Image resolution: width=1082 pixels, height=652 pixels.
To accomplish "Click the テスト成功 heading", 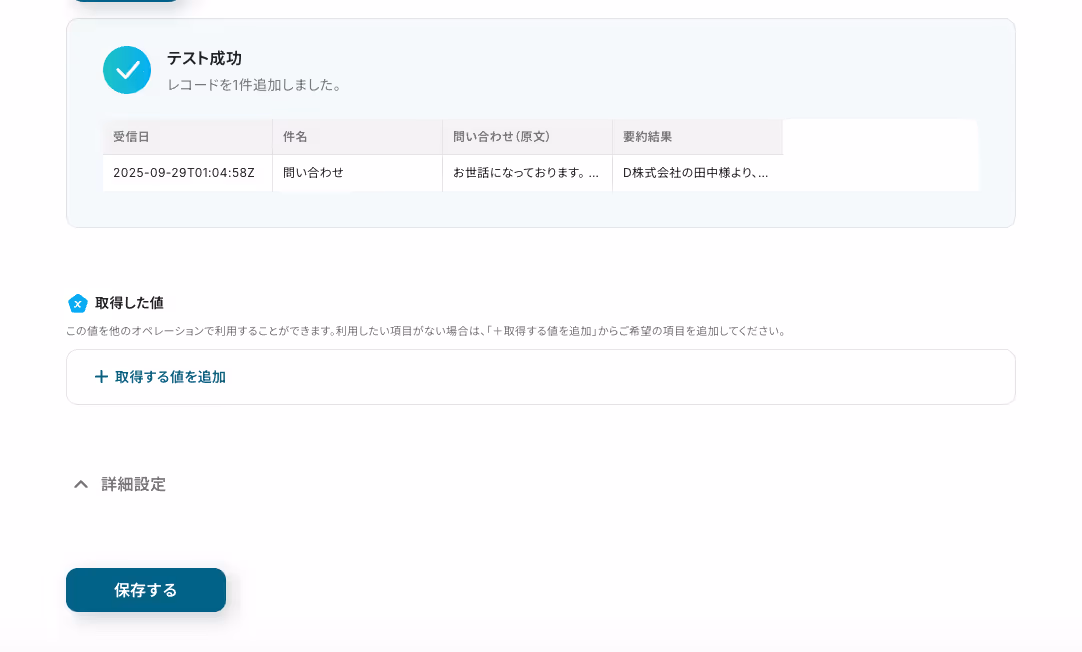I will [204, 59].
